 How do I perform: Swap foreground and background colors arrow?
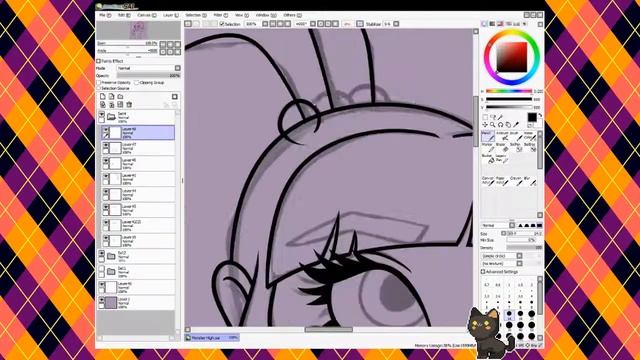click(x=540, y=116)
